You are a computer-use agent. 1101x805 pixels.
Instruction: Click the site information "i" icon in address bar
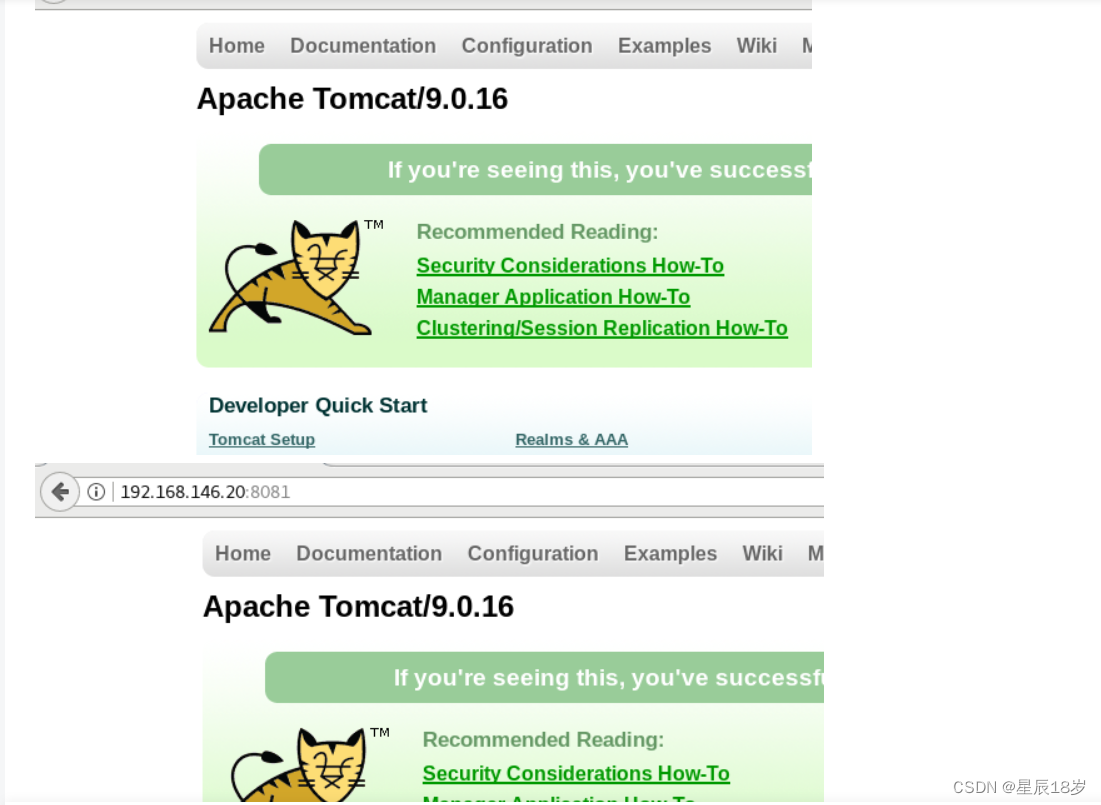click(95, 491)
